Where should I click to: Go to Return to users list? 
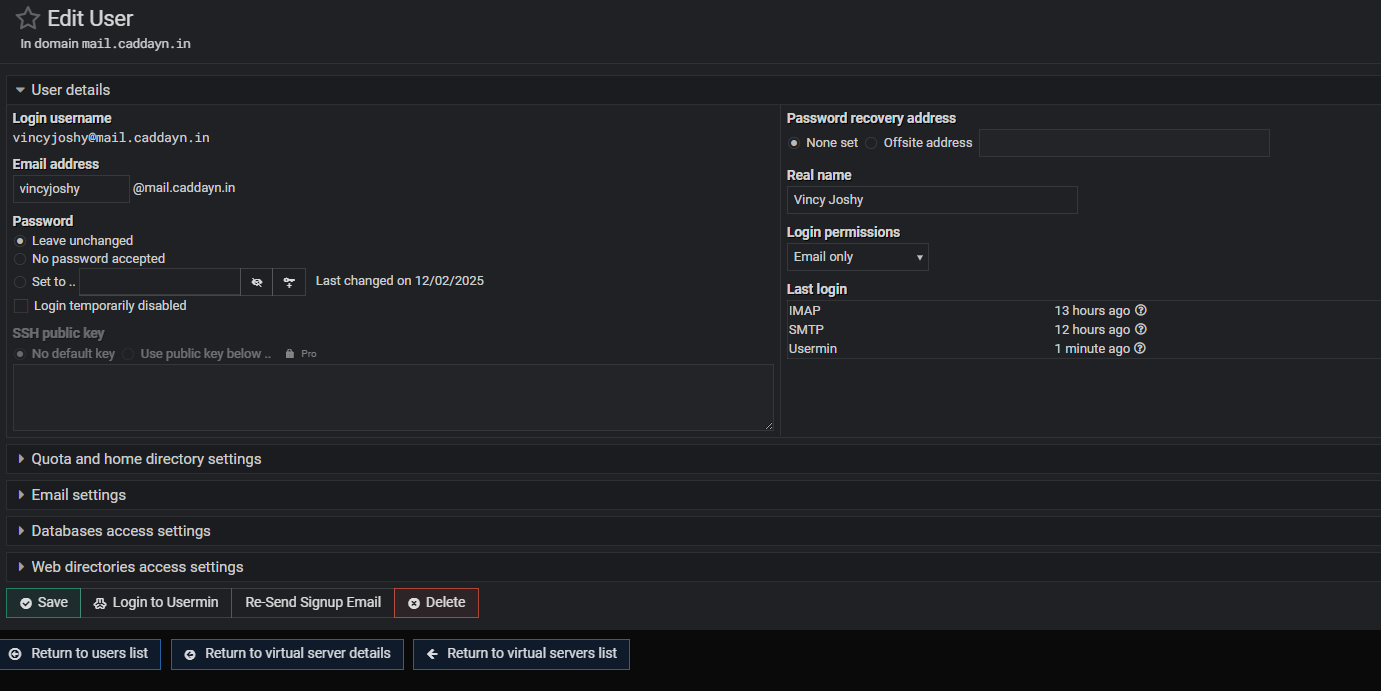tap(79, 654)
